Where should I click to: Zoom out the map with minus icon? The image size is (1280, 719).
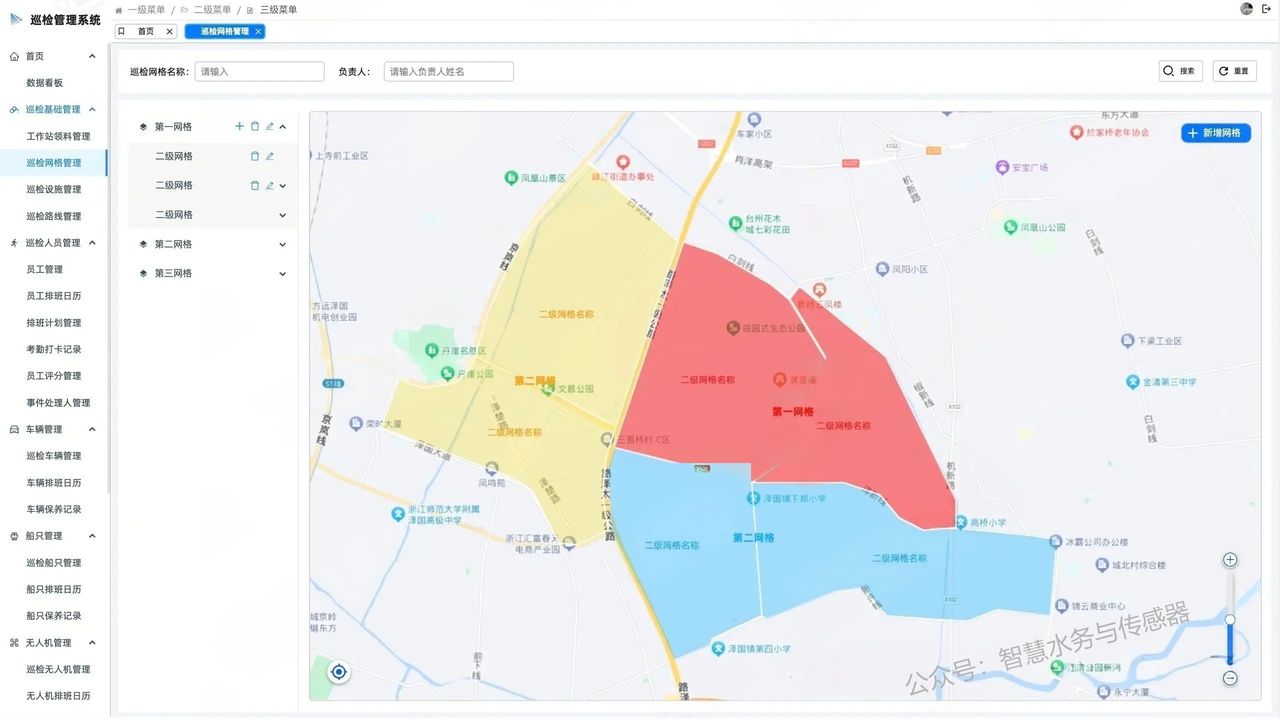(x=1230, y=678)
